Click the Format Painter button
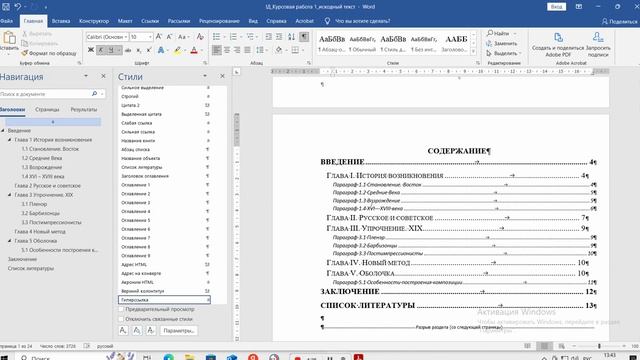 pos(49,53)
